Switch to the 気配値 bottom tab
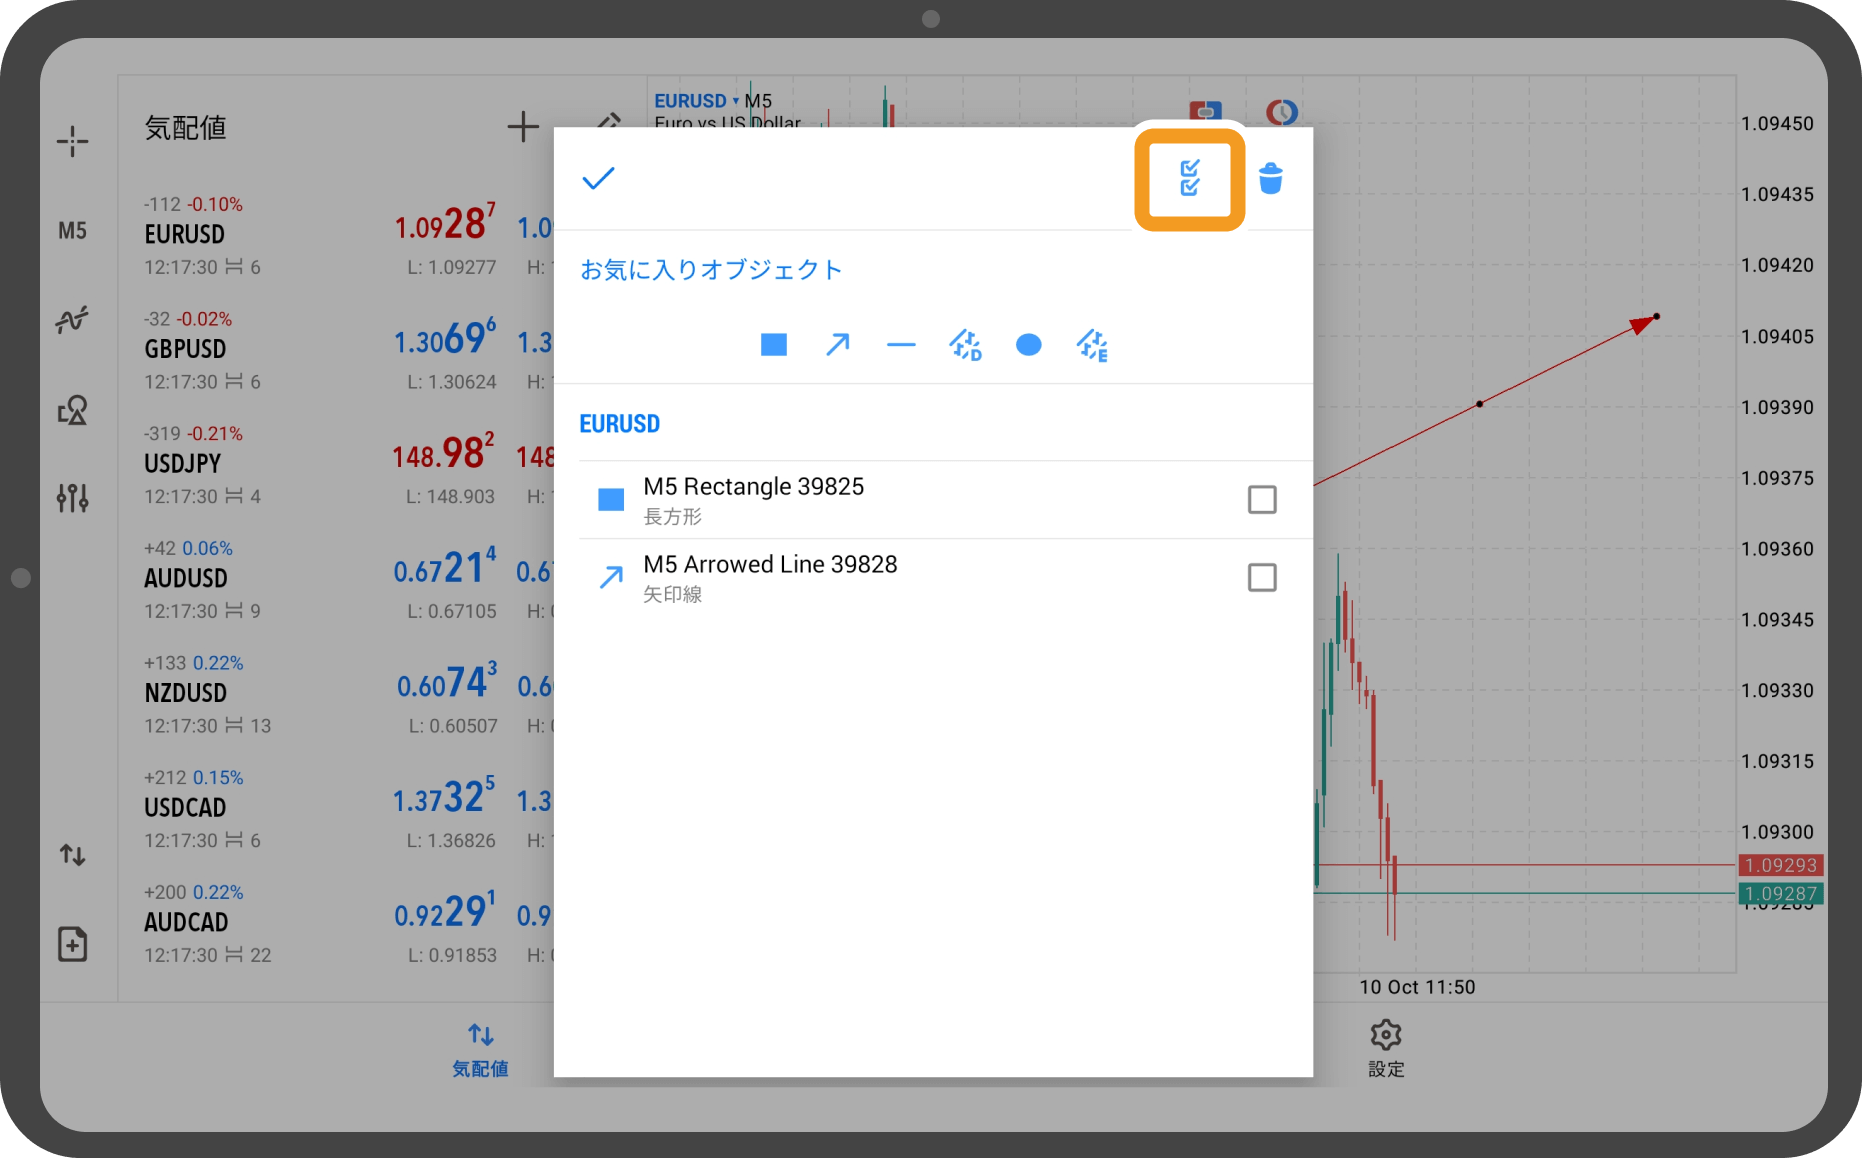1862x1158 pixels. point(480,1049)
